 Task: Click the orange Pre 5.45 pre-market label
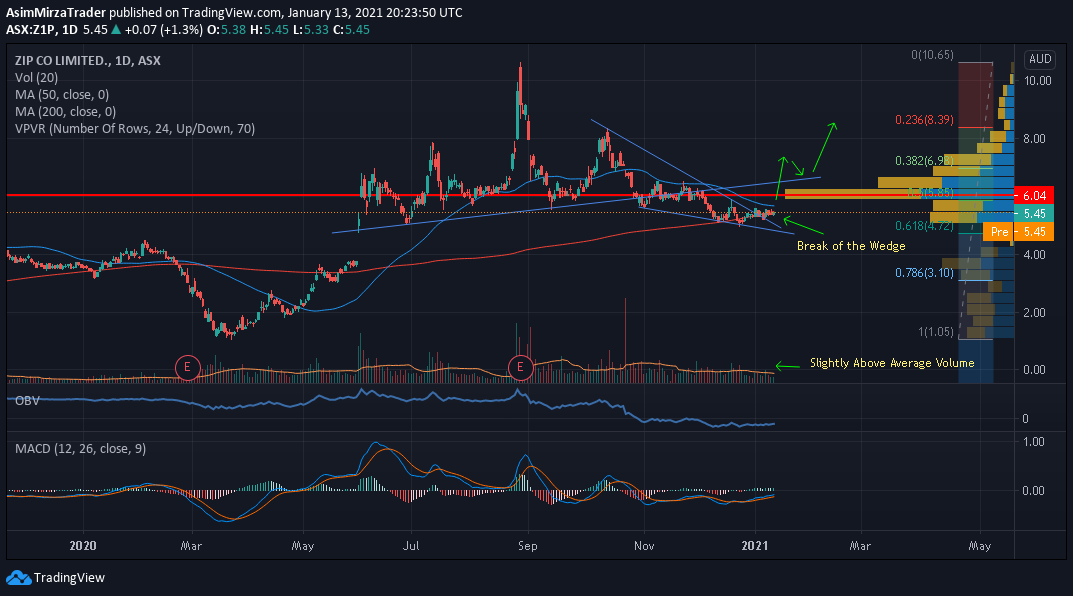(x=1018, y=232)
